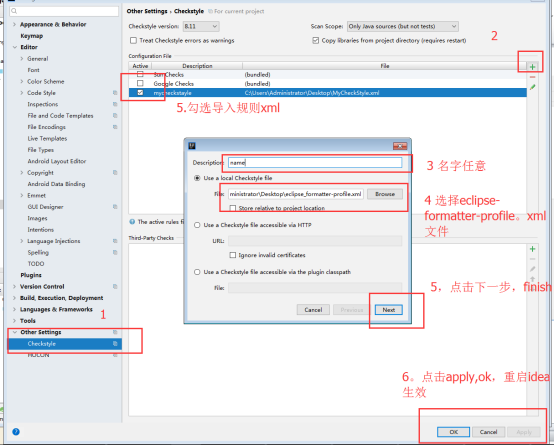Click the project-level icon beside Code Style
Image resolution: width=554 pixels, height=445 pixels.
[x=115, y=93]
